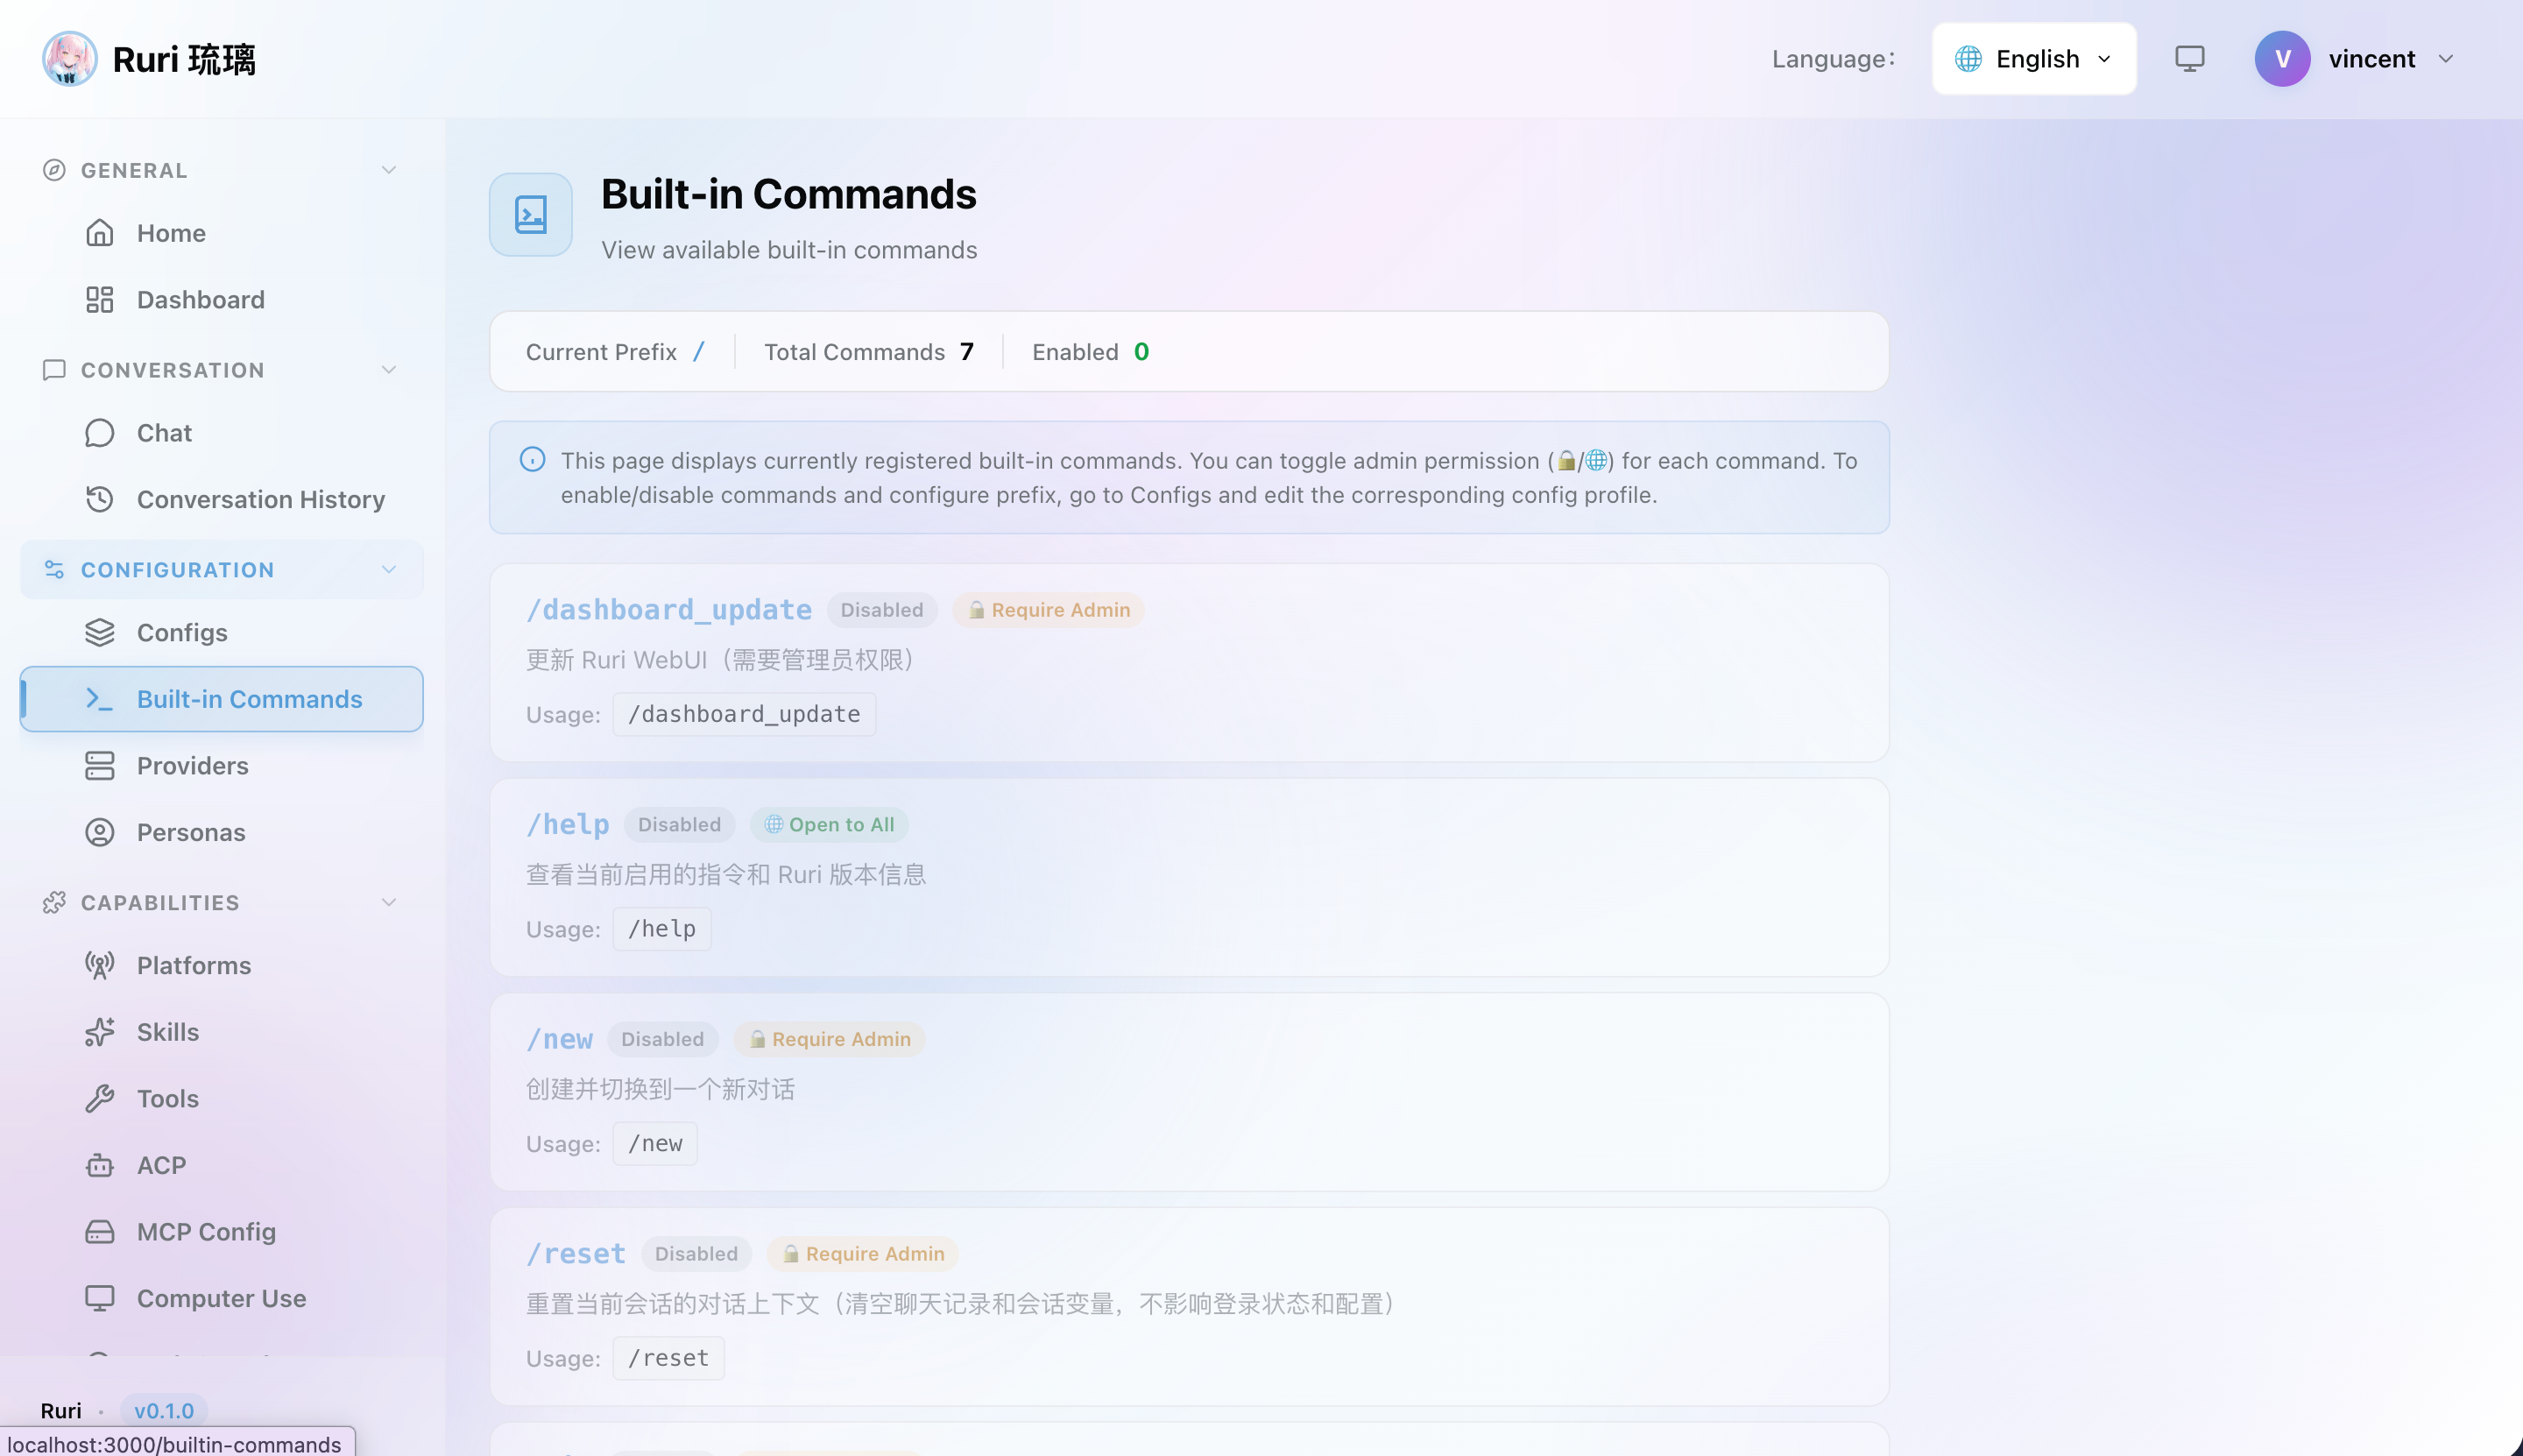Image resolution: width=2523 pixels, height=1456 pixels.
Task: Click the Personas user icon
Action: [99, 832]
